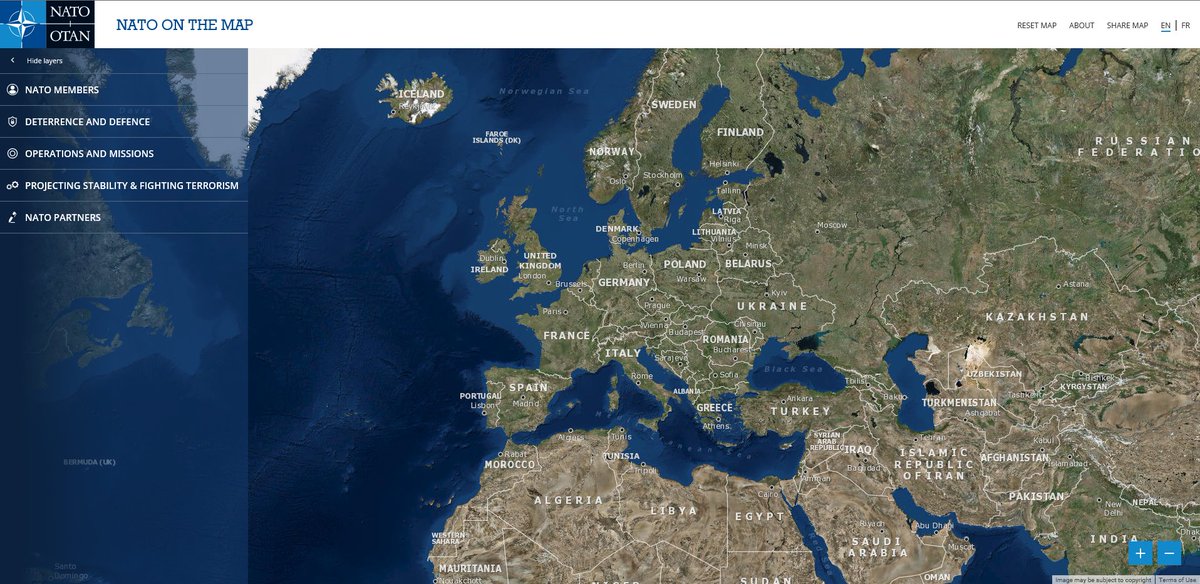Click the NORWAY label on the map
The width and height of the screenshot is (1200, 584).
612,152
